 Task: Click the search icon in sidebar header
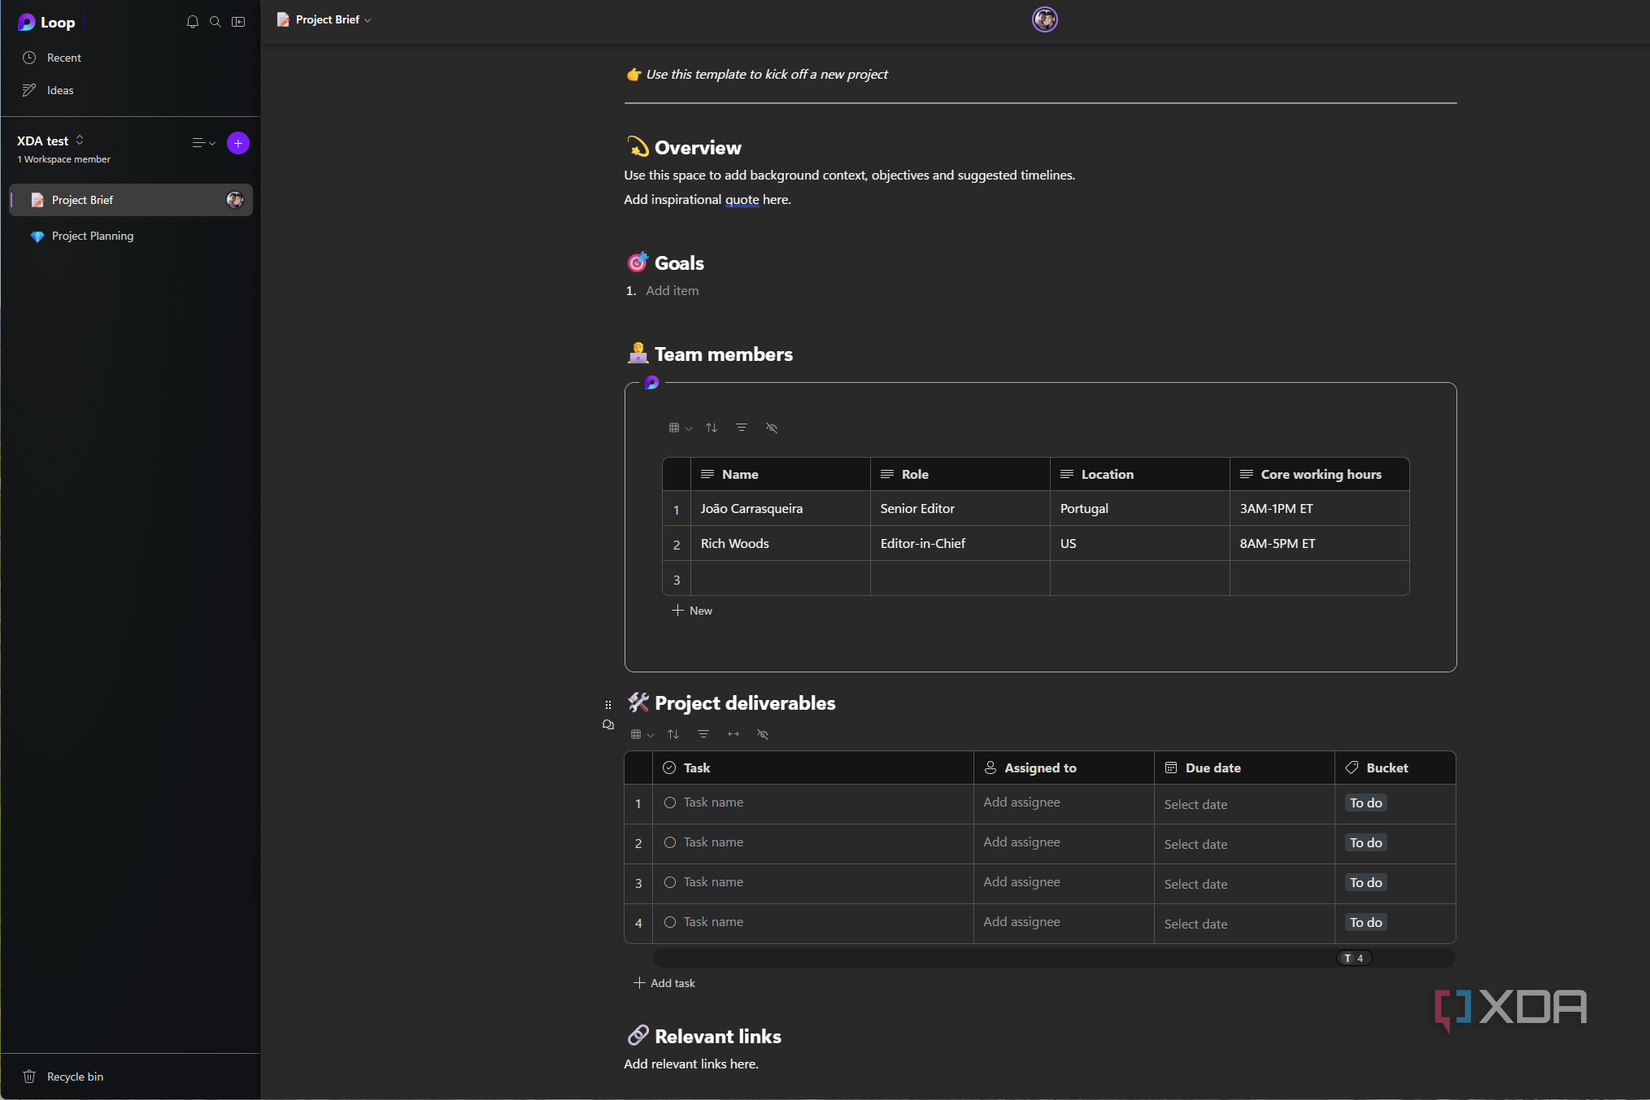(x=215, y=22)
